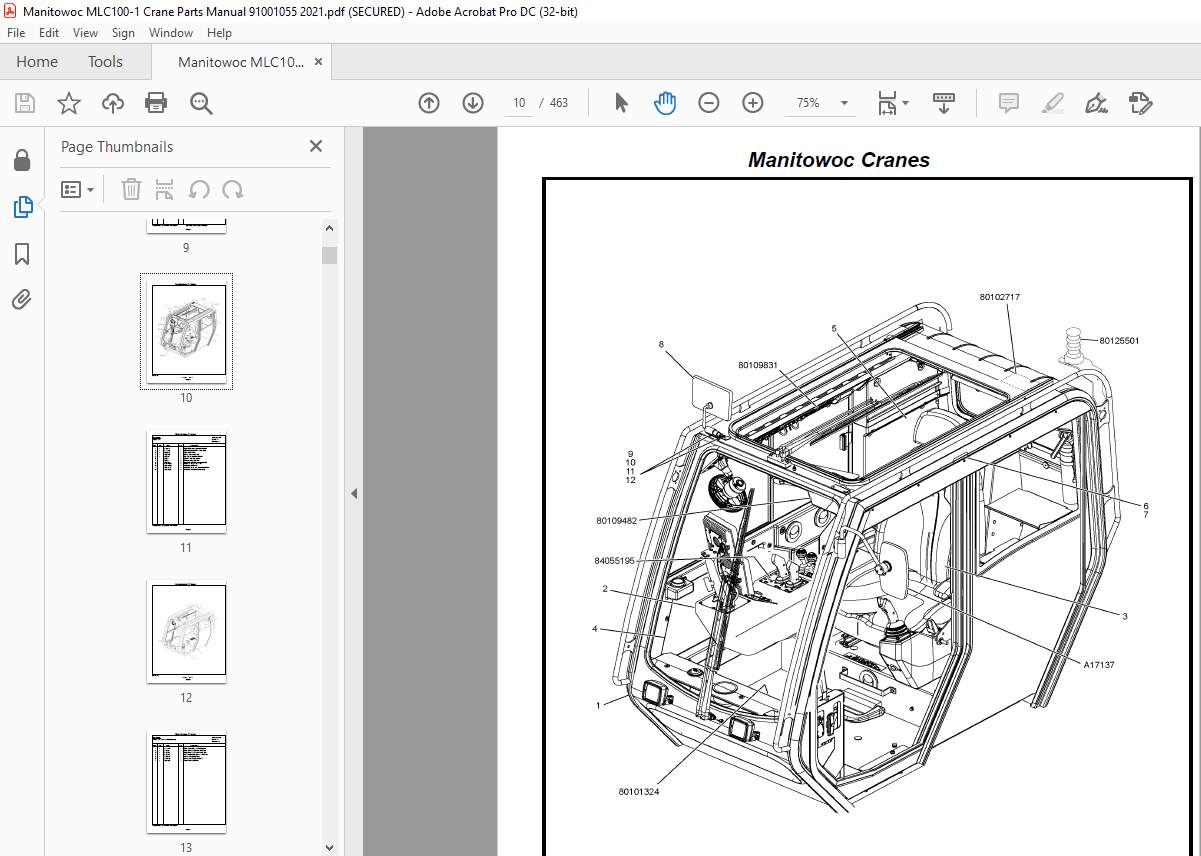The width and height of the screenshot is (1201, 856).
Task: Zoom in with the plus icon
Action: pyautogui.click(x=753, y=103)
